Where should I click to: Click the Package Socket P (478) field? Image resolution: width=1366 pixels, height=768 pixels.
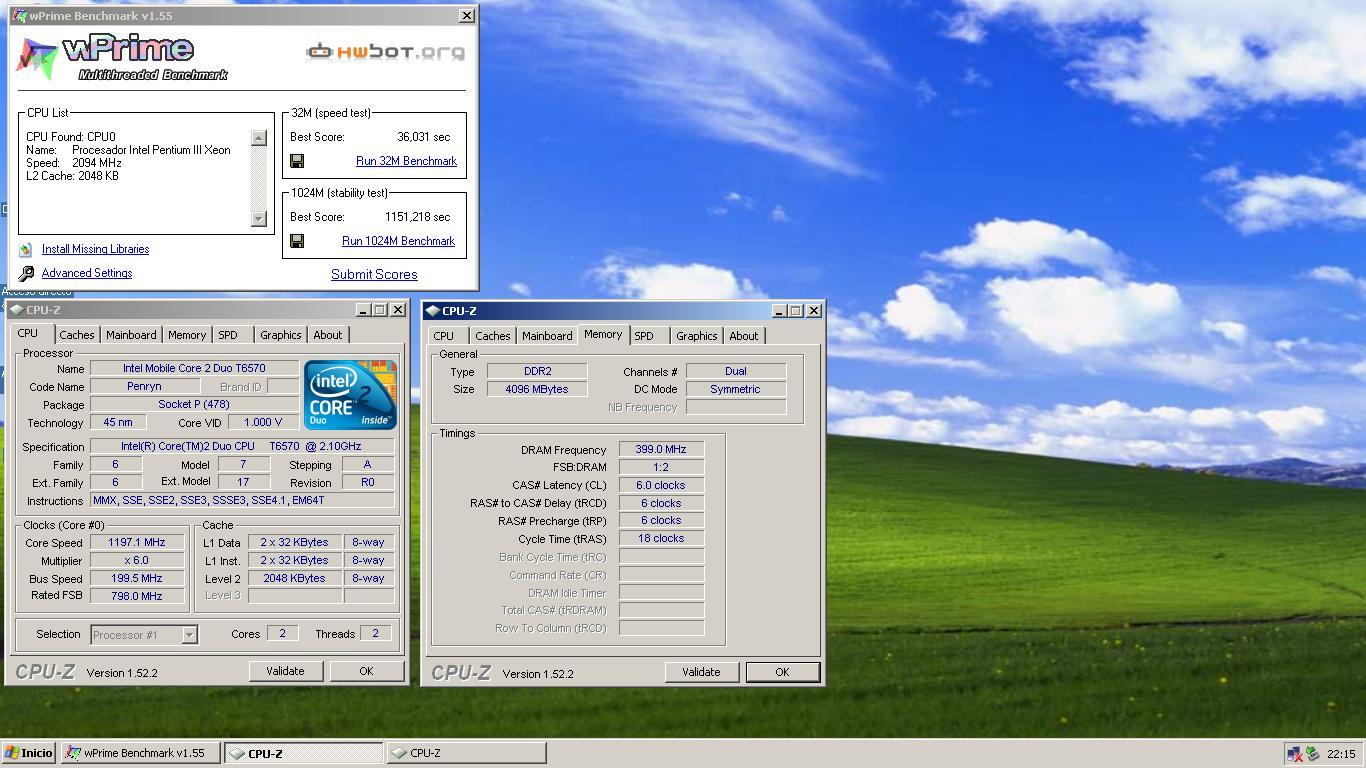point(194,404)
